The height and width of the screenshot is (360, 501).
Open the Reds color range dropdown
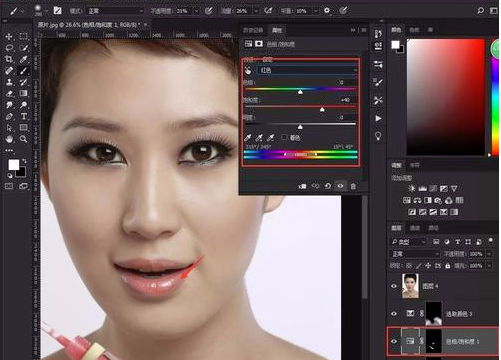[x=308, y=70]
